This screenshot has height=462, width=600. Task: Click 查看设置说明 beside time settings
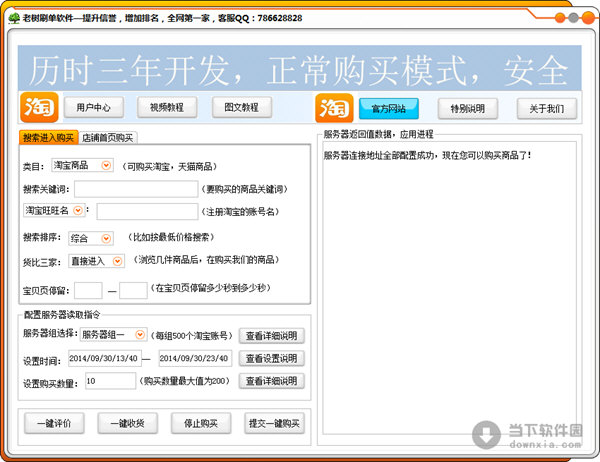pyautogui.click(x=272, y=358)
